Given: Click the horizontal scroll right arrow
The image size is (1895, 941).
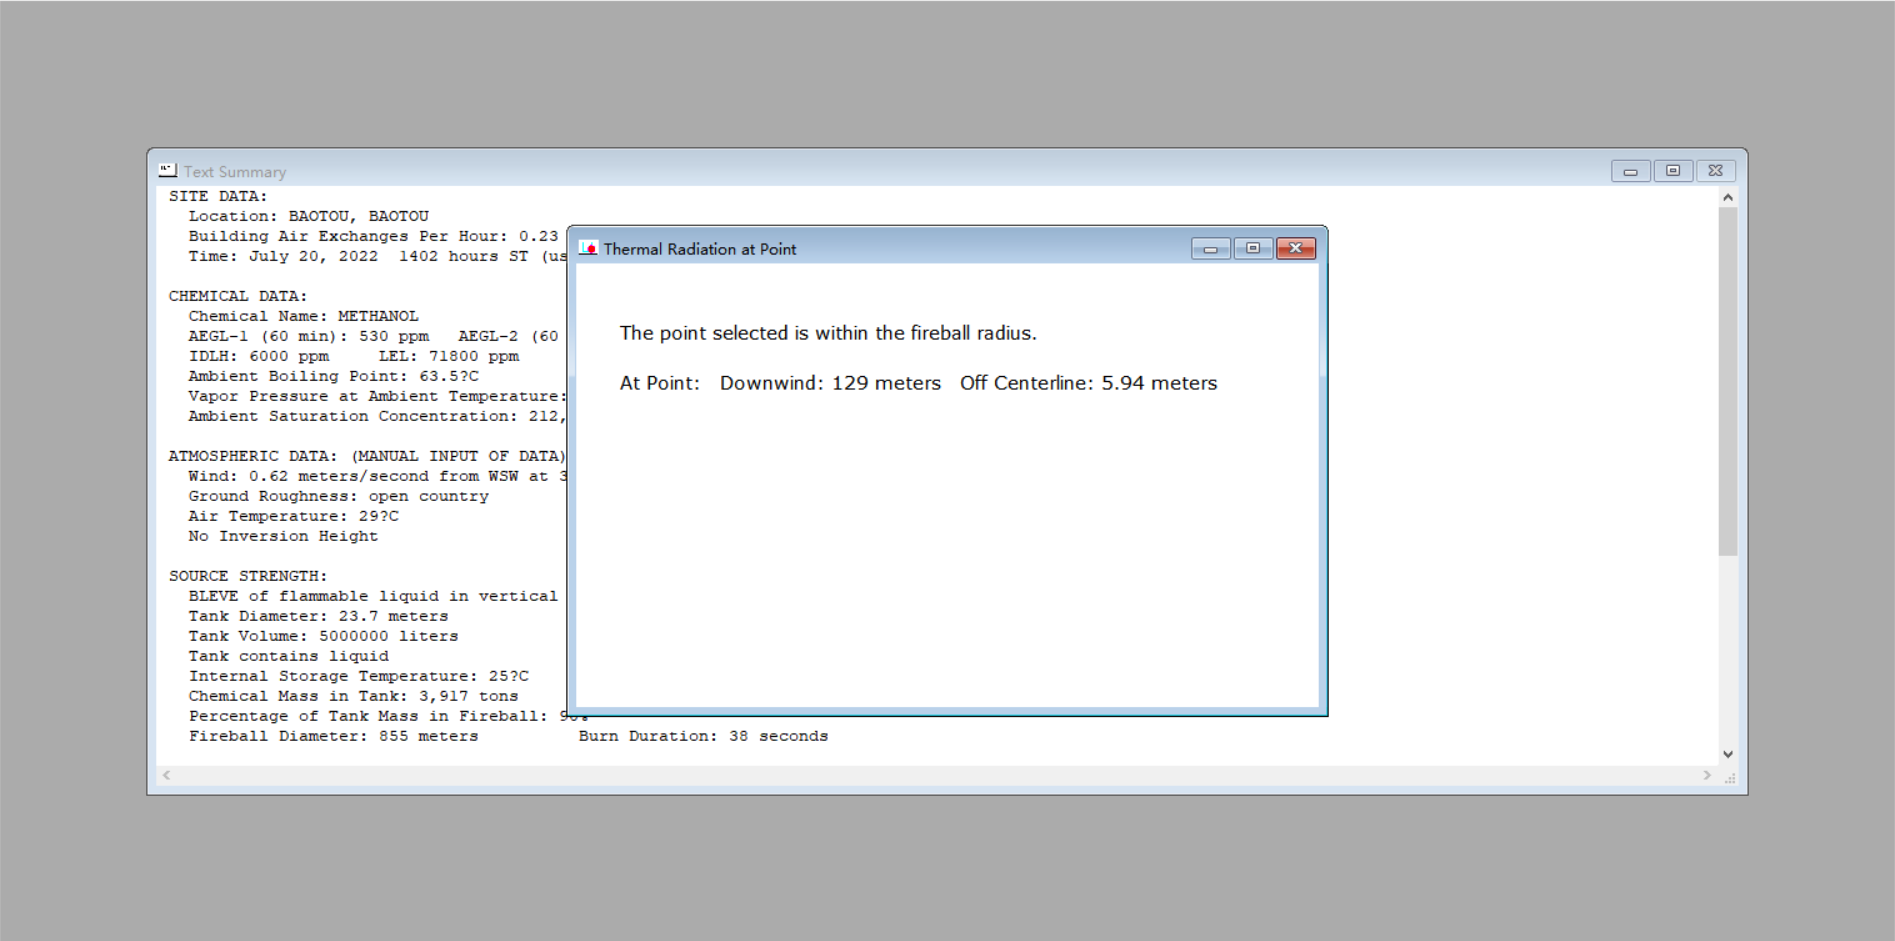Looking at the screenshot, I should (1707, 775).
